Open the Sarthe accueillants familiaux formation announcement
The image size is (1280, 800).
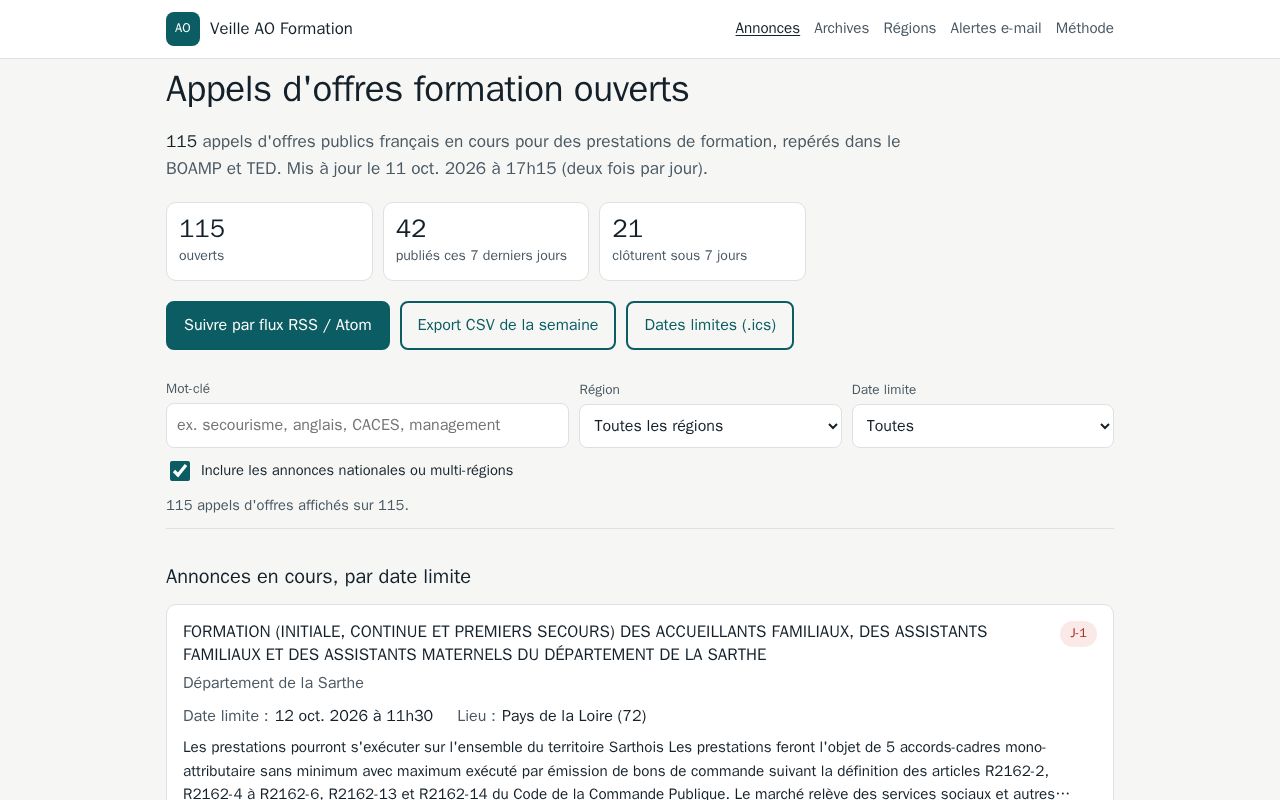(x=585, y=643)
